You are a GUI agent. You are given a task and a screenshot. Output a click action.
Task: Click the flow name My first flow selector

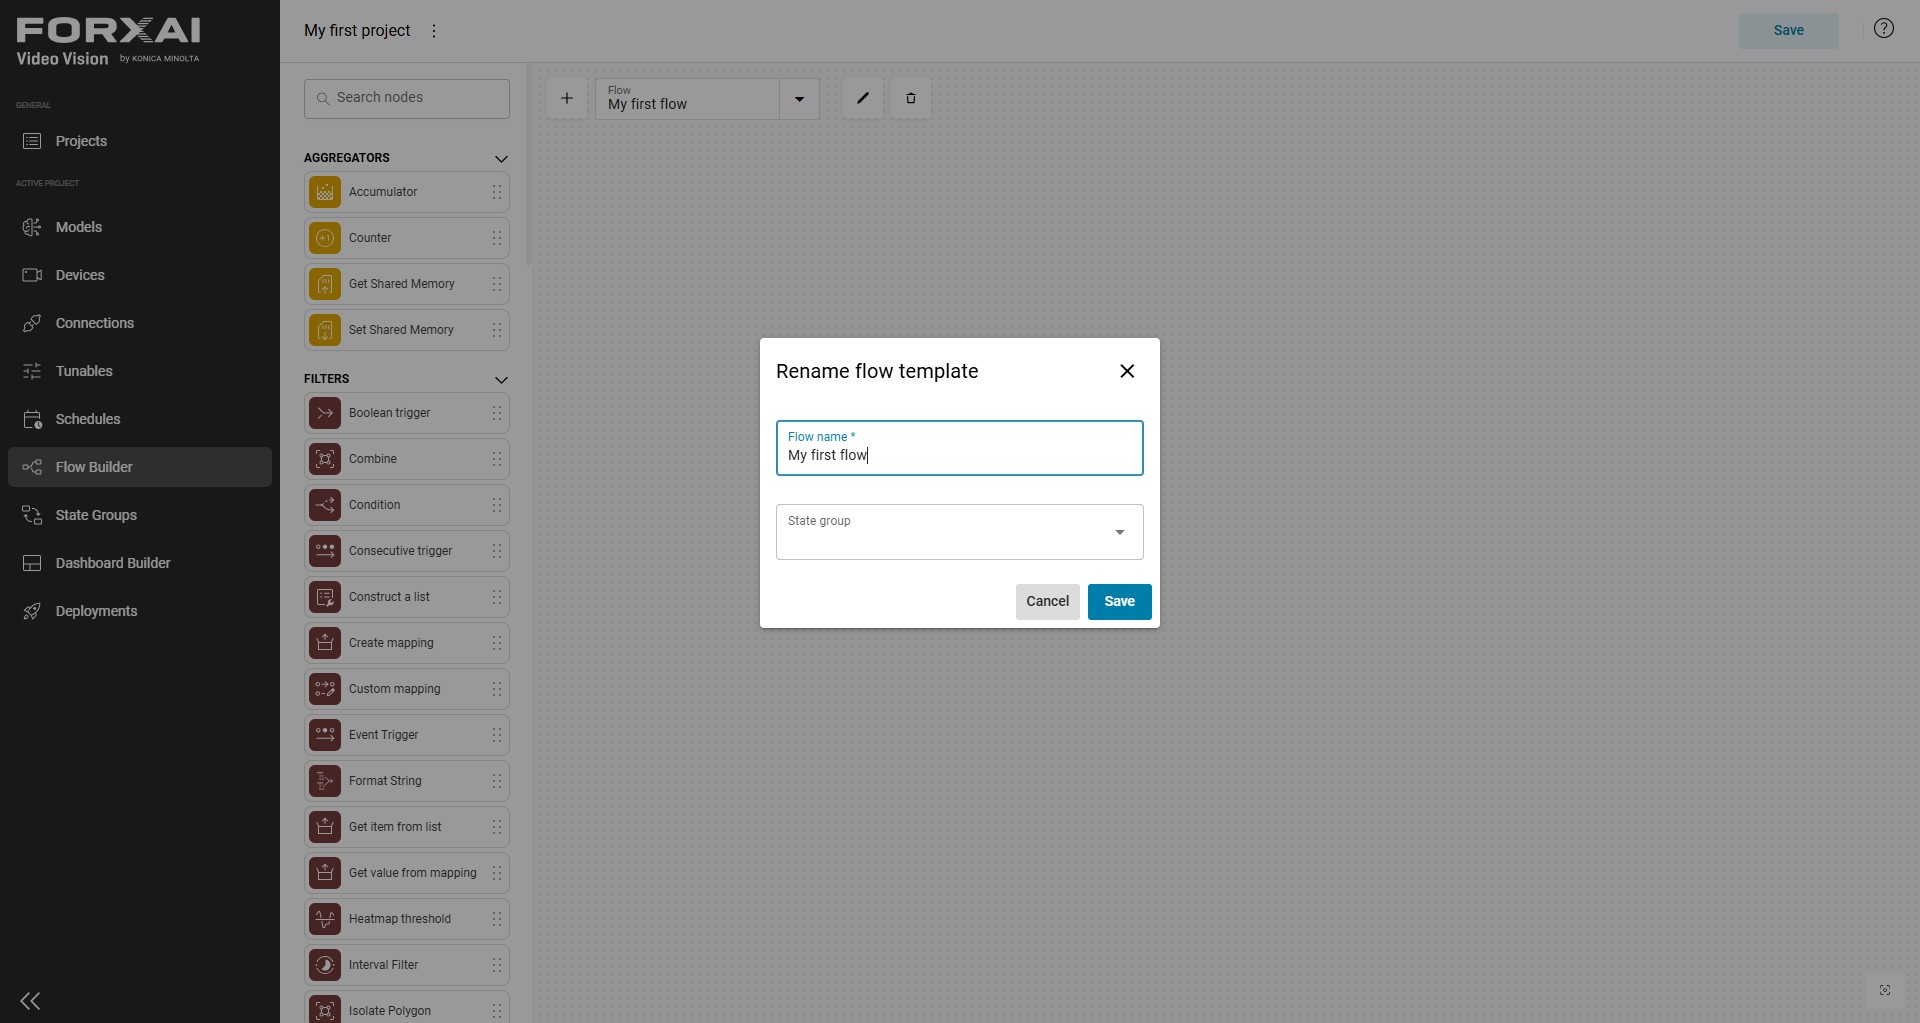click(x=688, y=99)
